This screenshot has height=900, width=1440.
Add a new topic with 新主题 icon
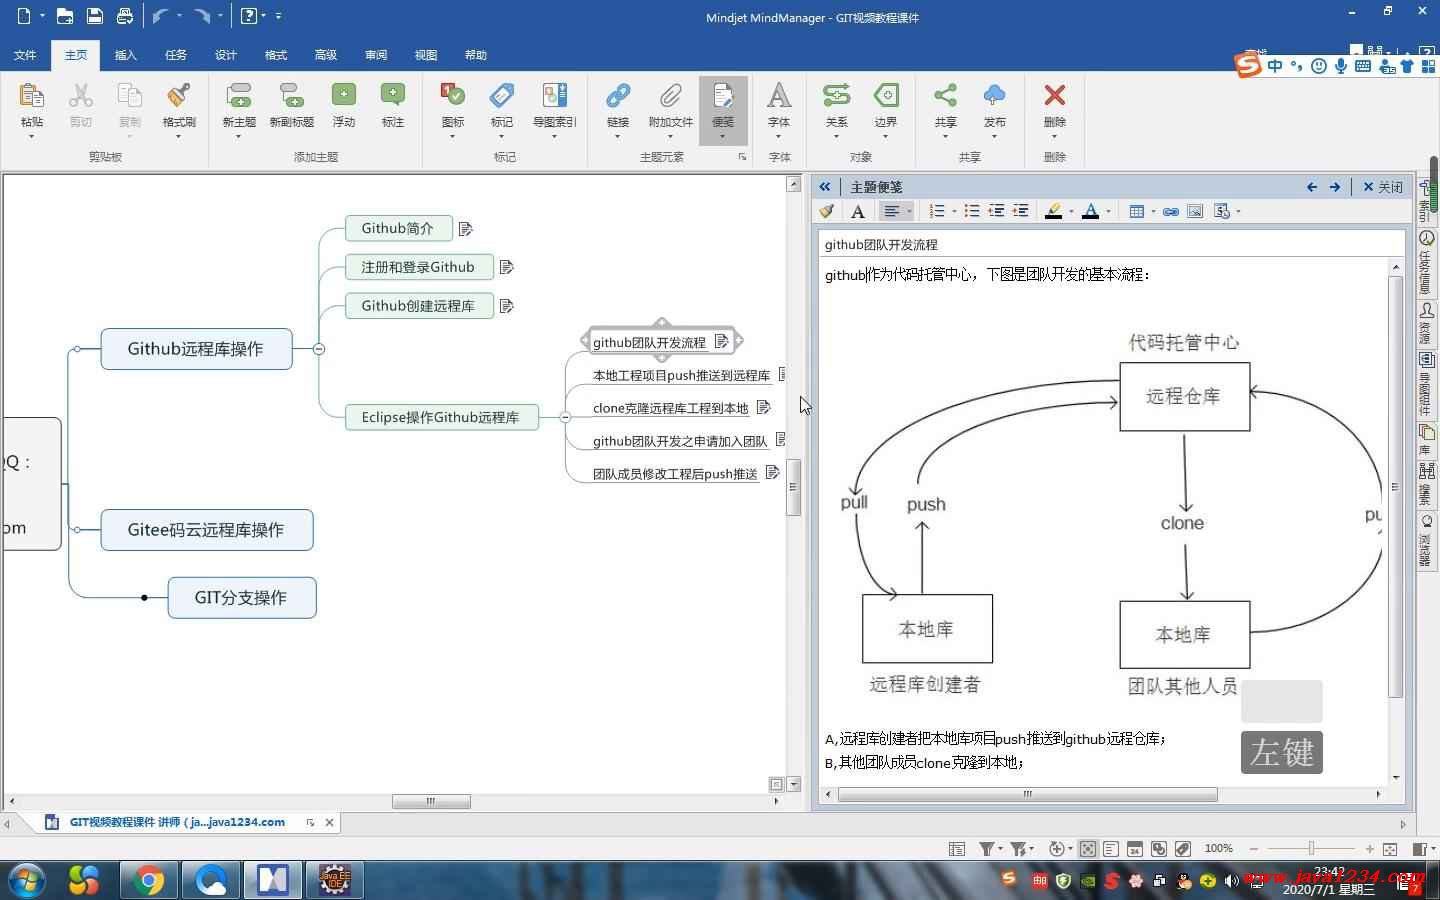pos(239,96)
